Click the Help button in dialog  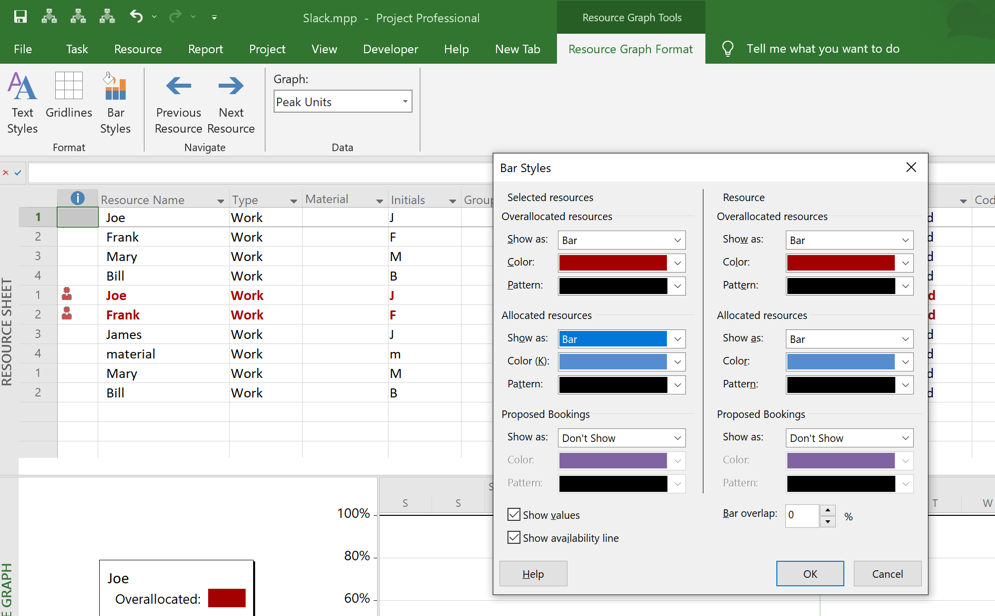click(x=533, y=574)
